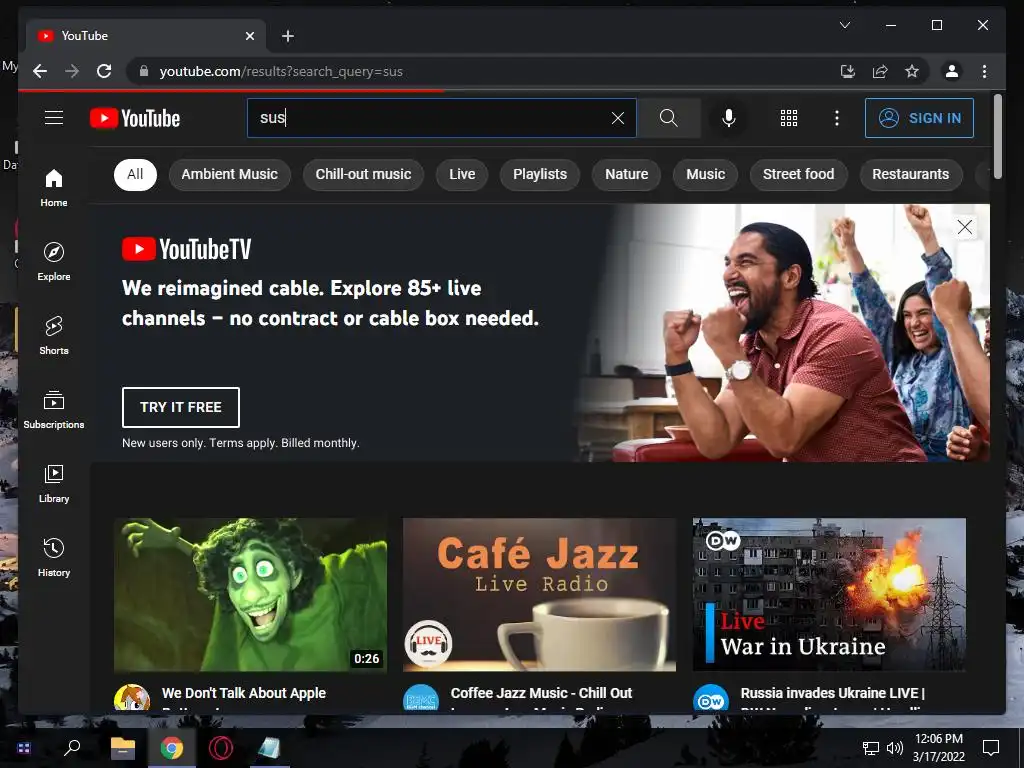
Task: Select the Nature chip
Action: click(x=626, y=174)
